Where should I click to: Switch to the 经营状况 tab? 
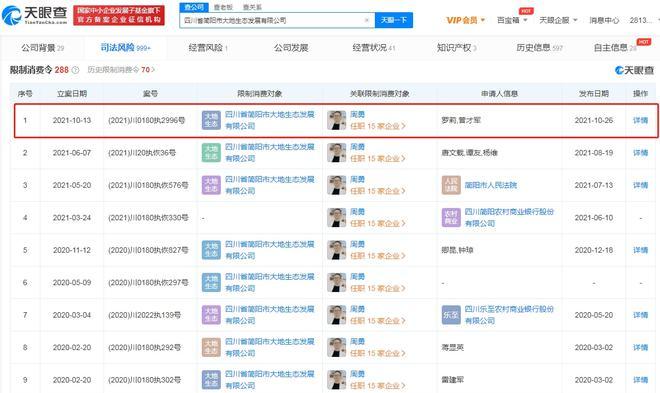373,48
